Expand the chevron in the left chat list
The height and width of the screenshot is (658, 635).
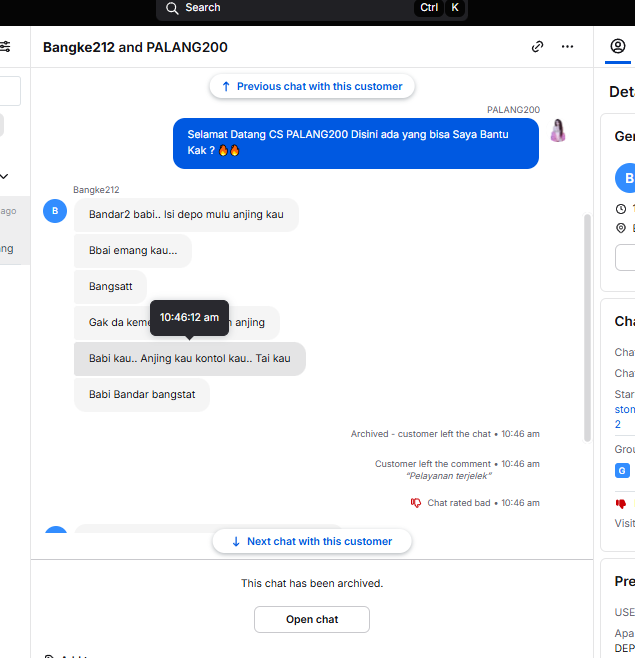(x=4, y=176)
